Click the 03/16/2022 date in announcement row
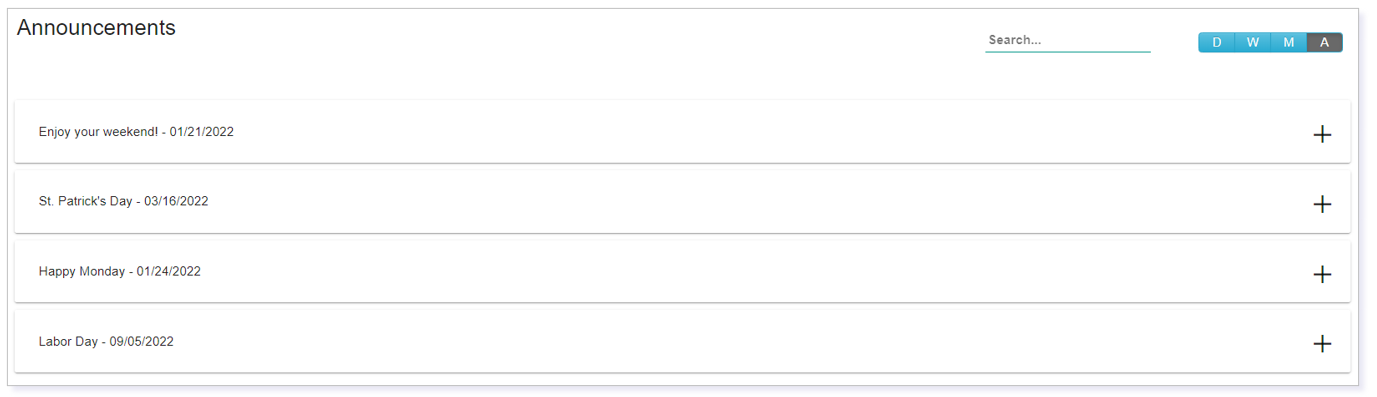This screenshot has width=1377, height=397. click(176, 201)
